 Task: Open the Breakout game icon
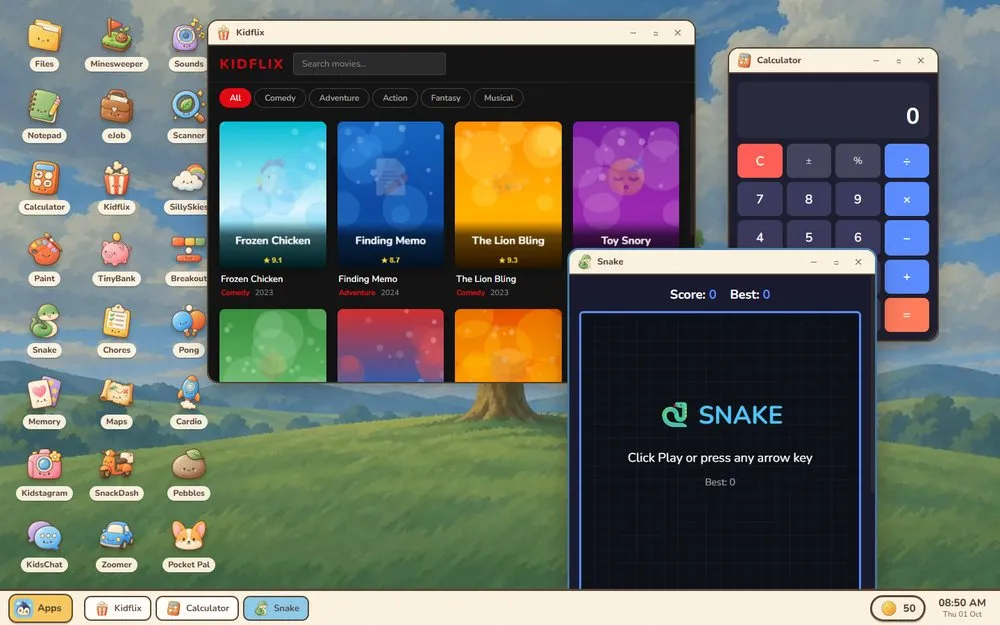[x=189, y=258]
